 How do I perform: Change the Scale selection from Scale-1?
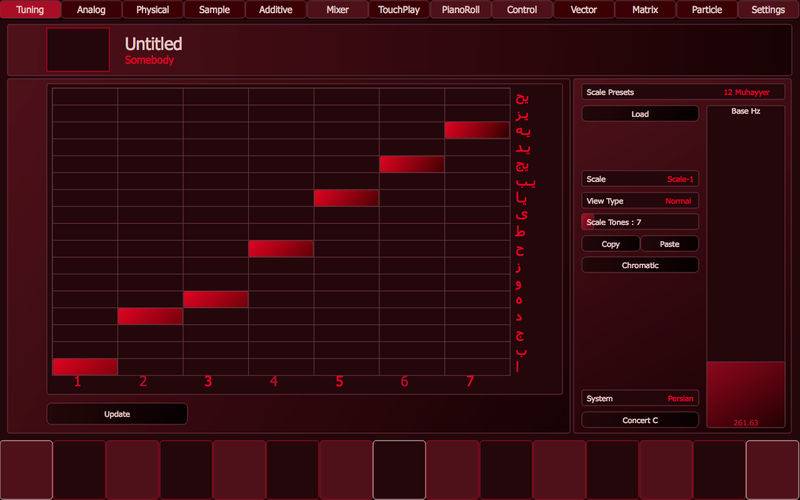(640, 179)
